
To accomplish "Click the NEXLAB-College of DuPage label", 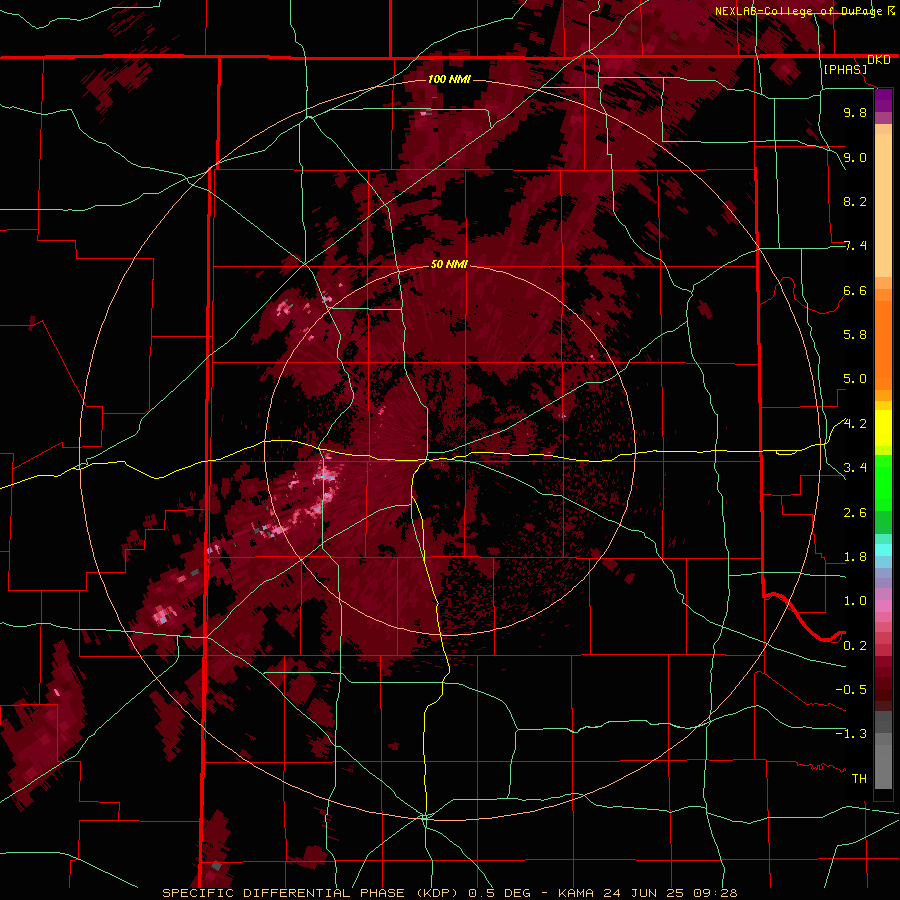I will pyautogui.click(x=799, y=11).
